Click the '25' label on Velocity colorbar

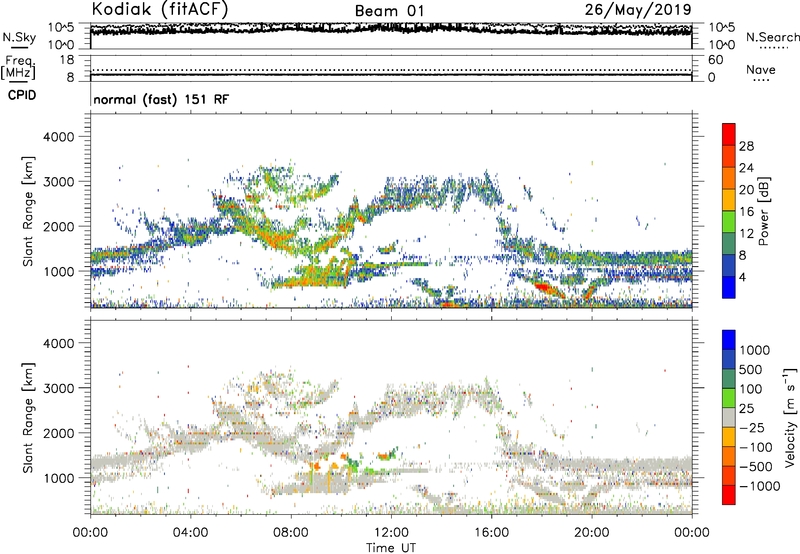pyautogui.click(x=746, y=409)
